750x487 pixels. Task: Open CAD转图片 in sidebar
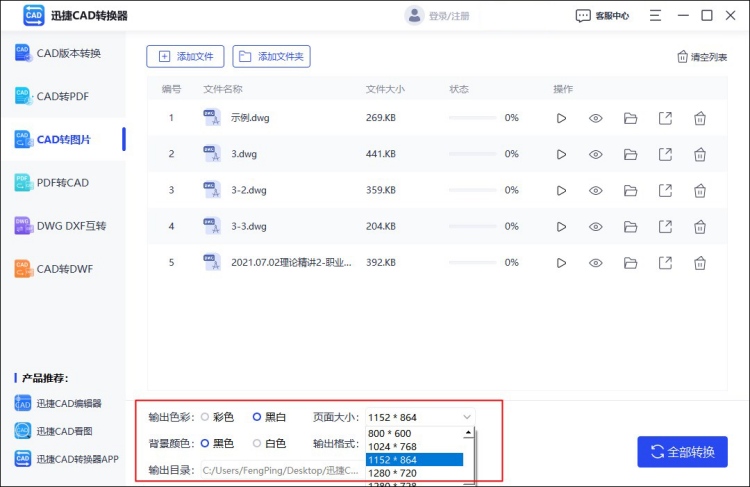63,139
